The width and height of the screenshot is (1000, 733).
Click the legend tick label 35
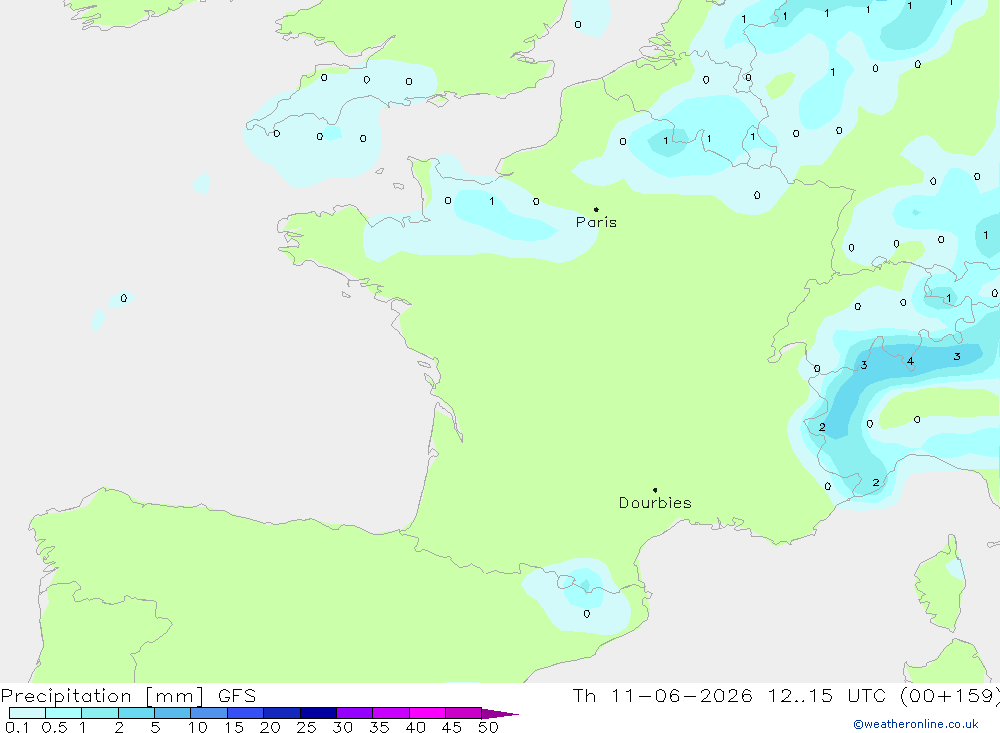379,727
